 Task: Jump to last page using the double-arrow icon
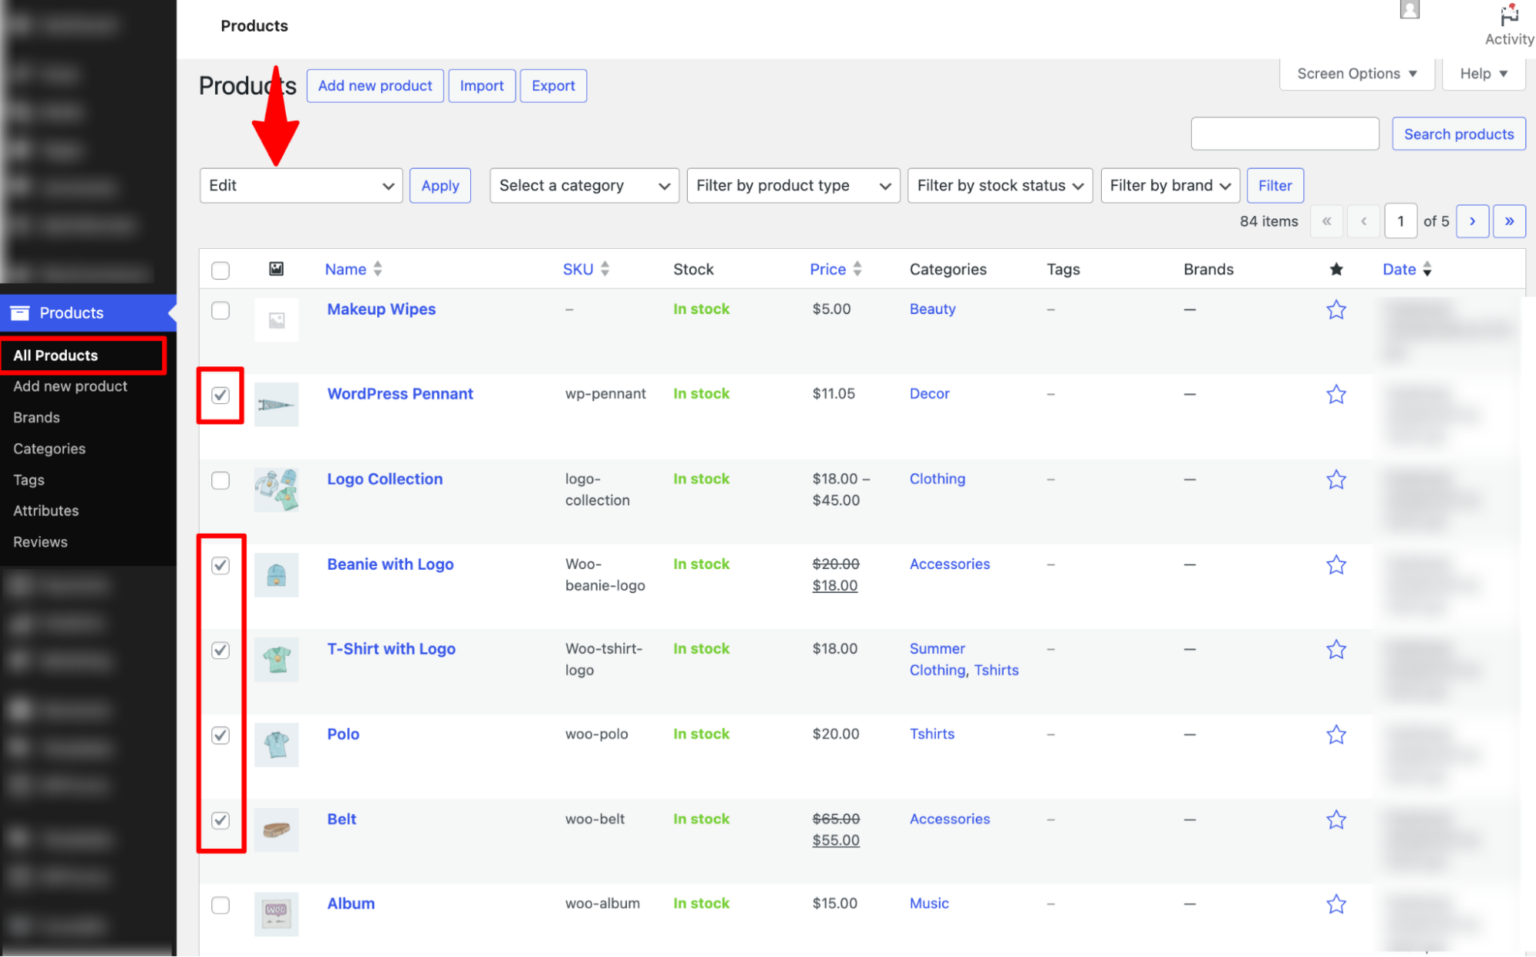click(x=1509, y=221)
